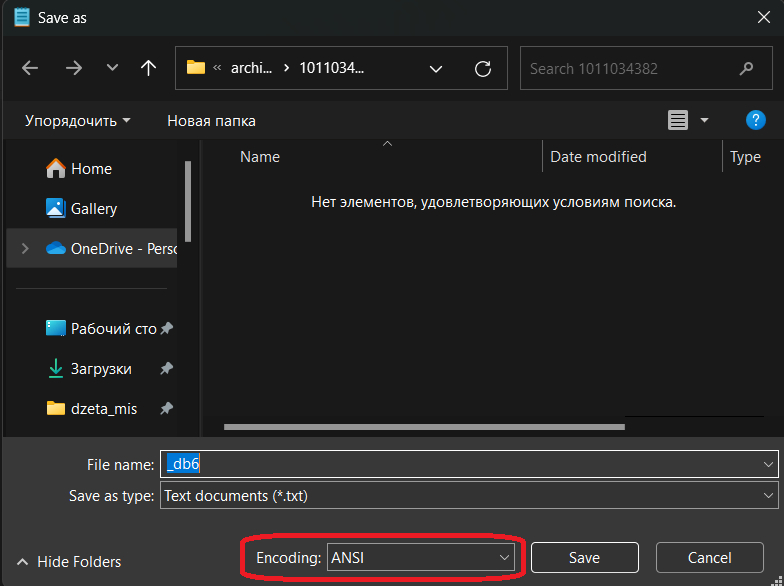Open Home in the navigation pane
The height and width of the screenshot is (586, 784).
tap(90, 169)
